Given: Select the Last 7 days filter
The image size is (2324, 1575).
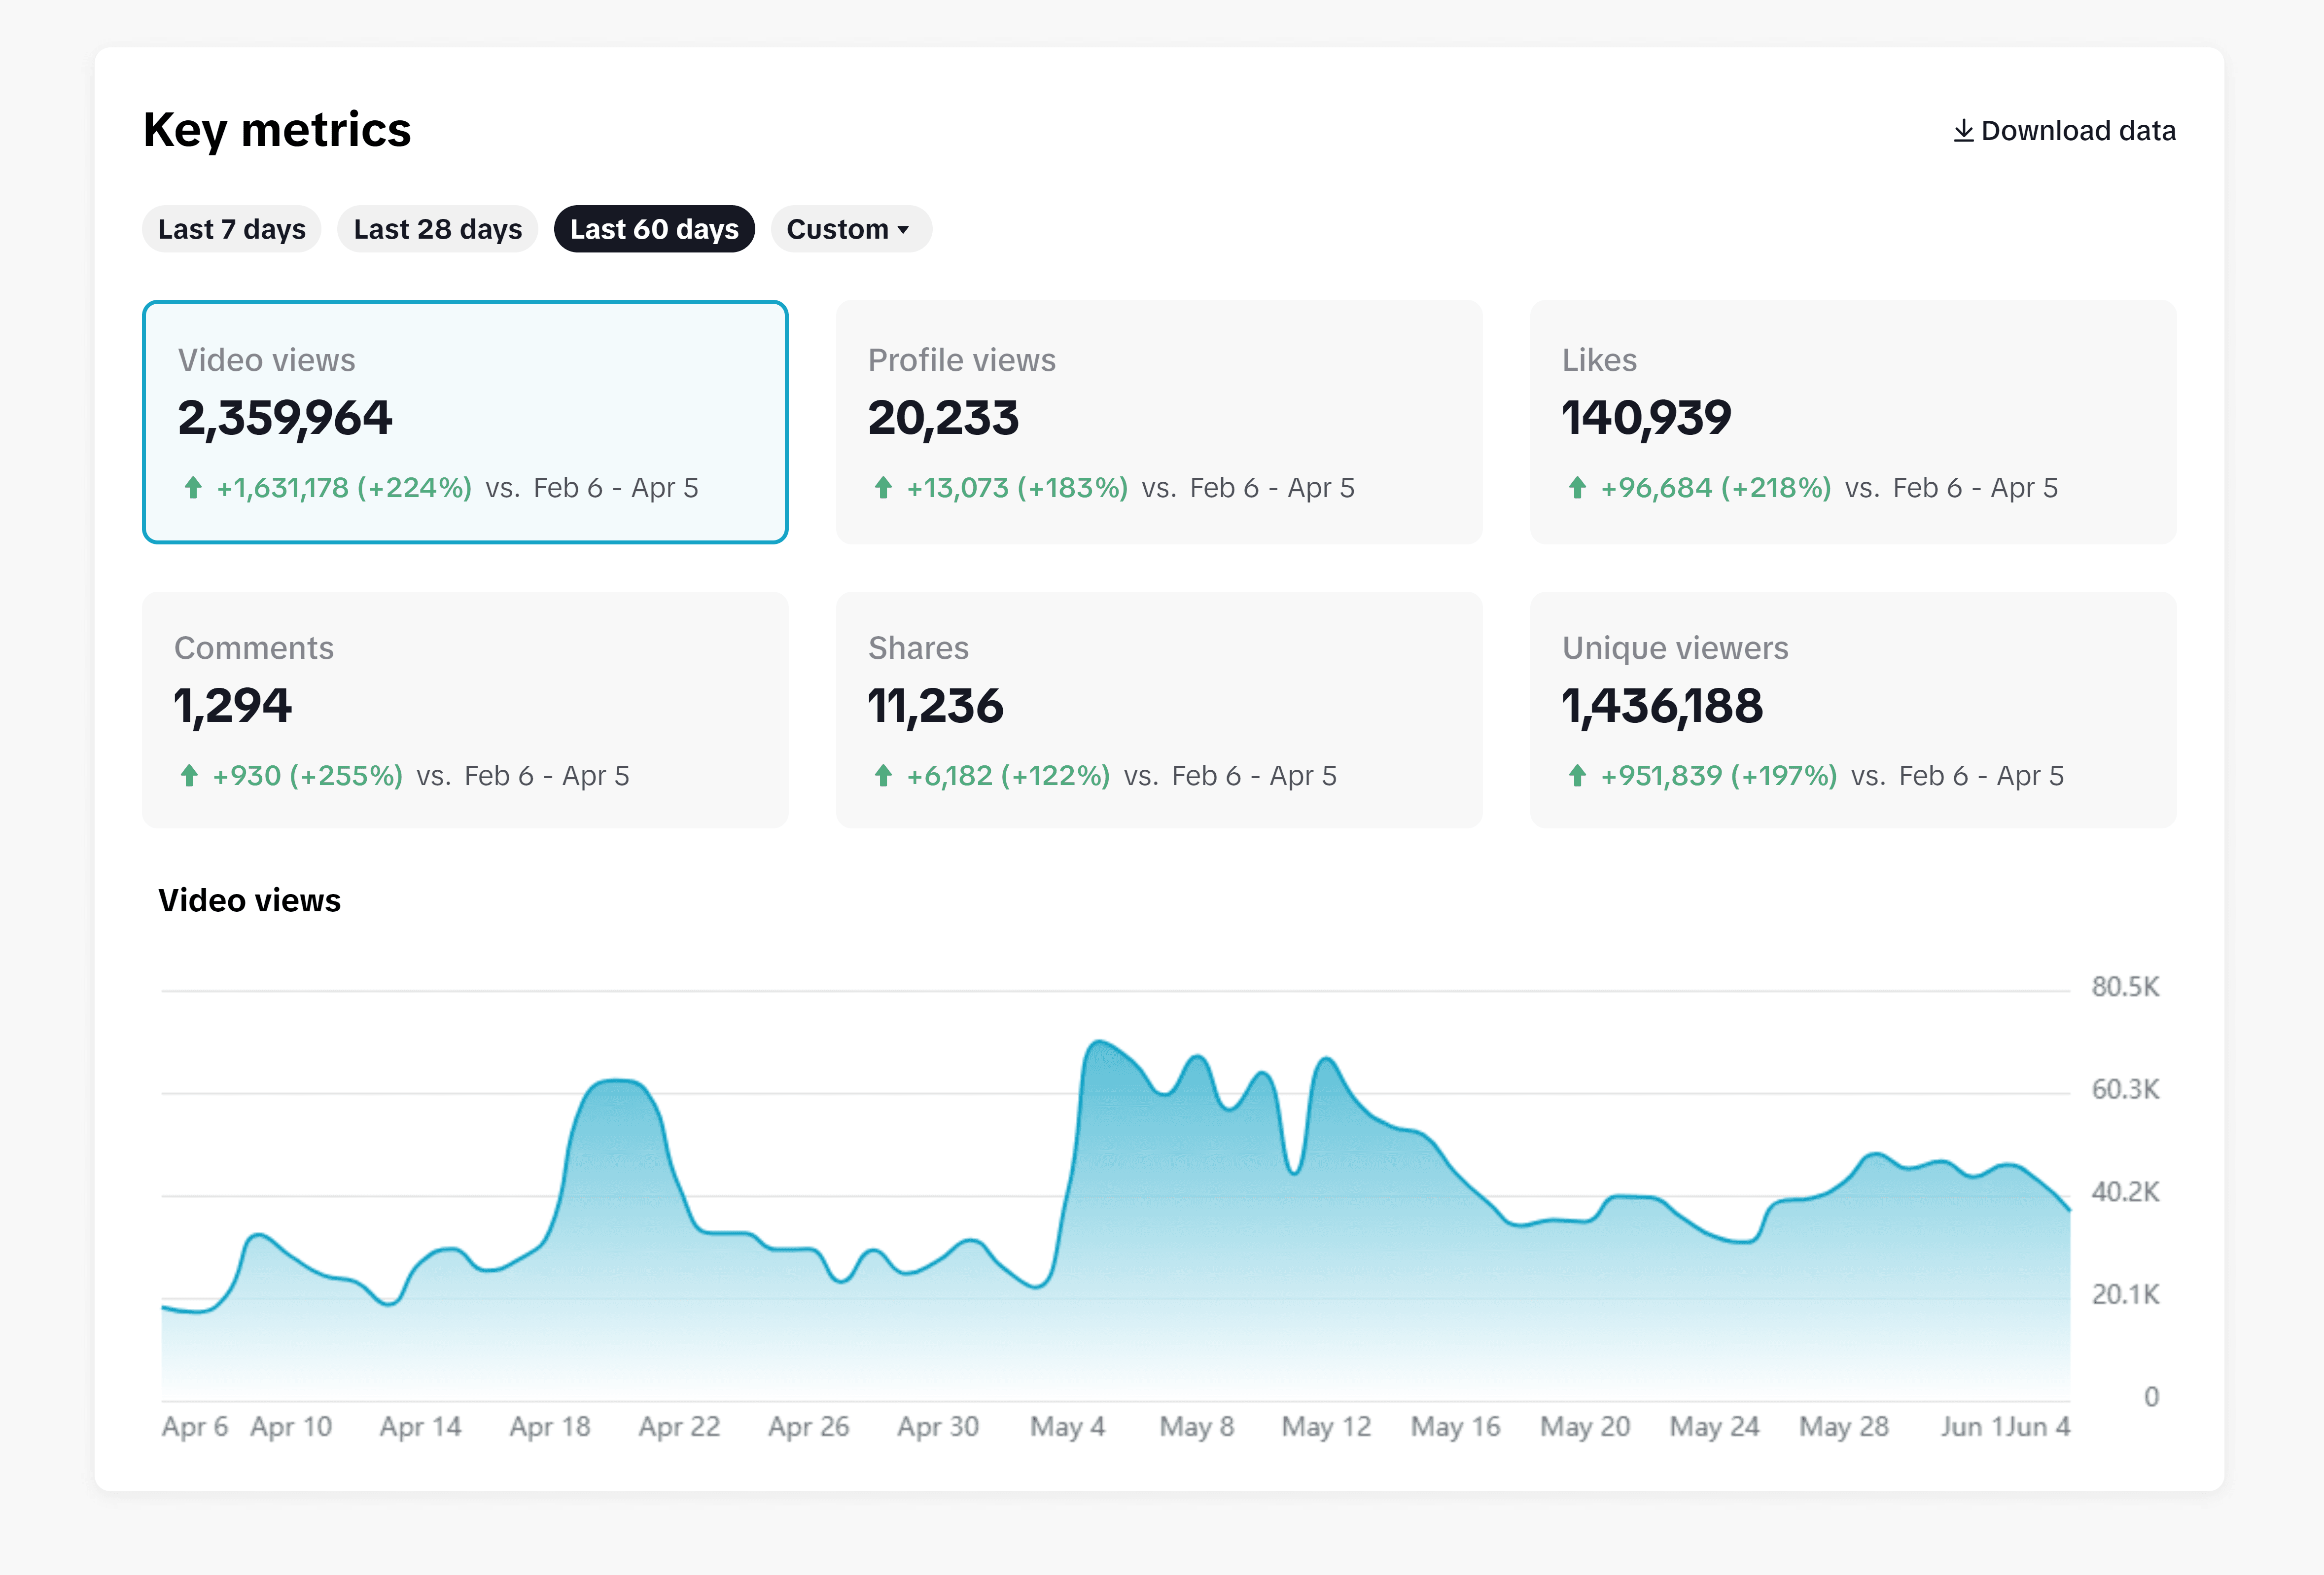Looking at the screenshot, I should coord(232,229).
